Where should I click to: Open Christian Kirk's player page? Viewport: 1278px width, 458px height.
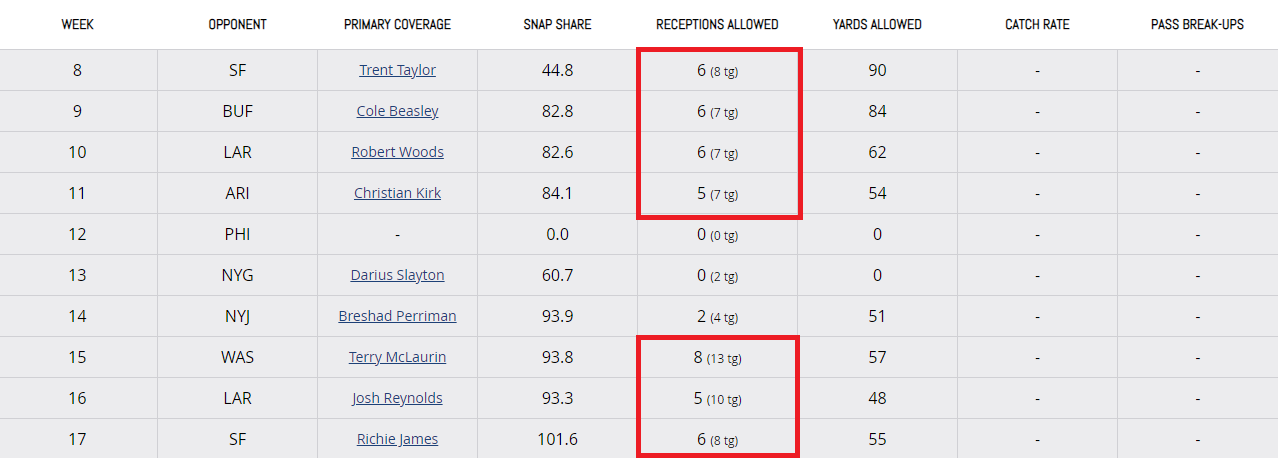[397, 193]
